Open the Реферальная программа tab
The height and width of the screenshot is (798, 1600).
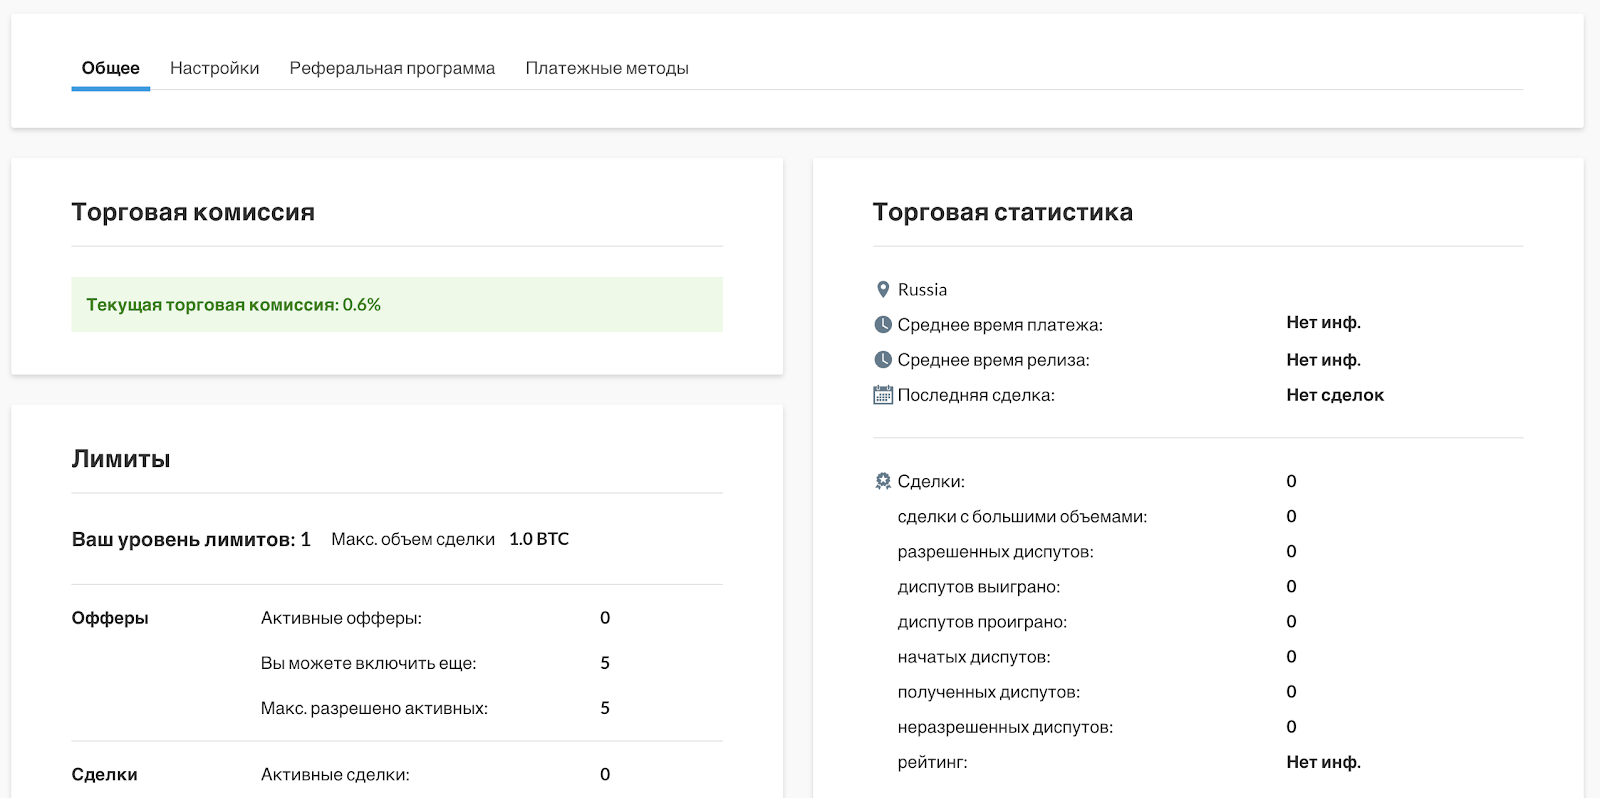[392, 68]
